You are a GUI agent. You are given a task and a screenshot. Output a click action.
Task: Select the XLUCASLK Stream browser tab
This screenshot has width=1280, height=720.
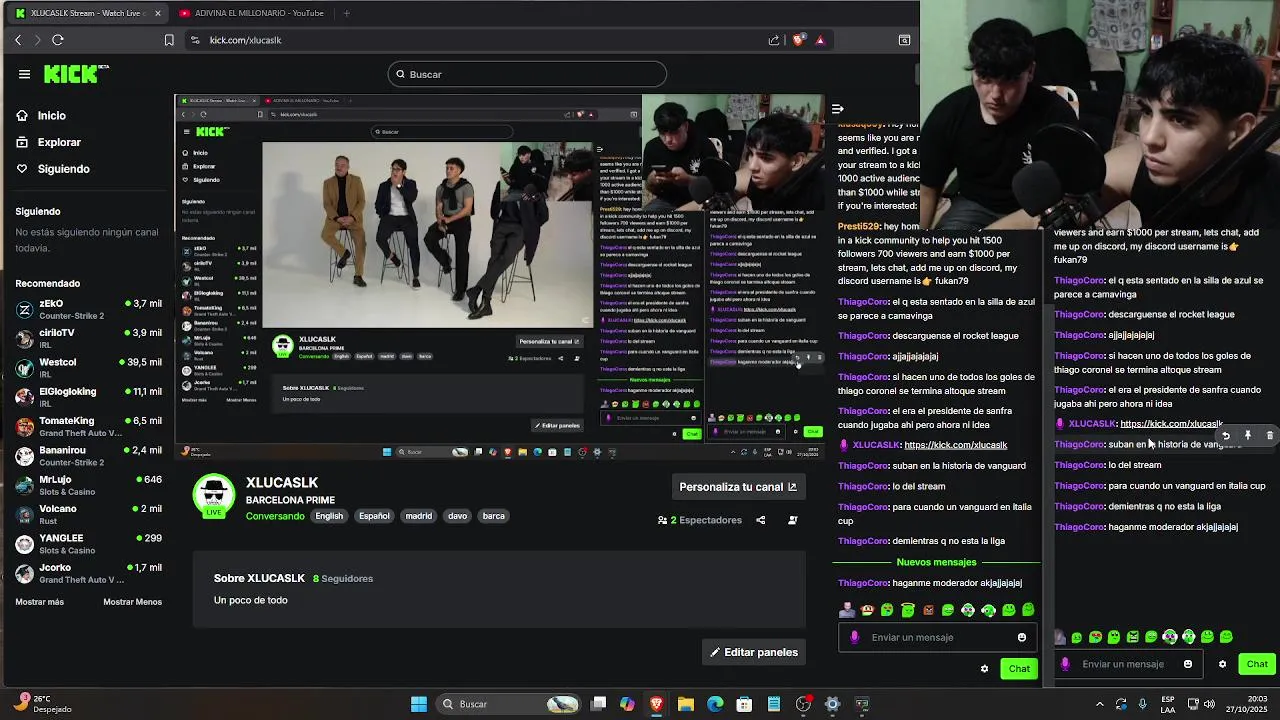pos(88,13)
